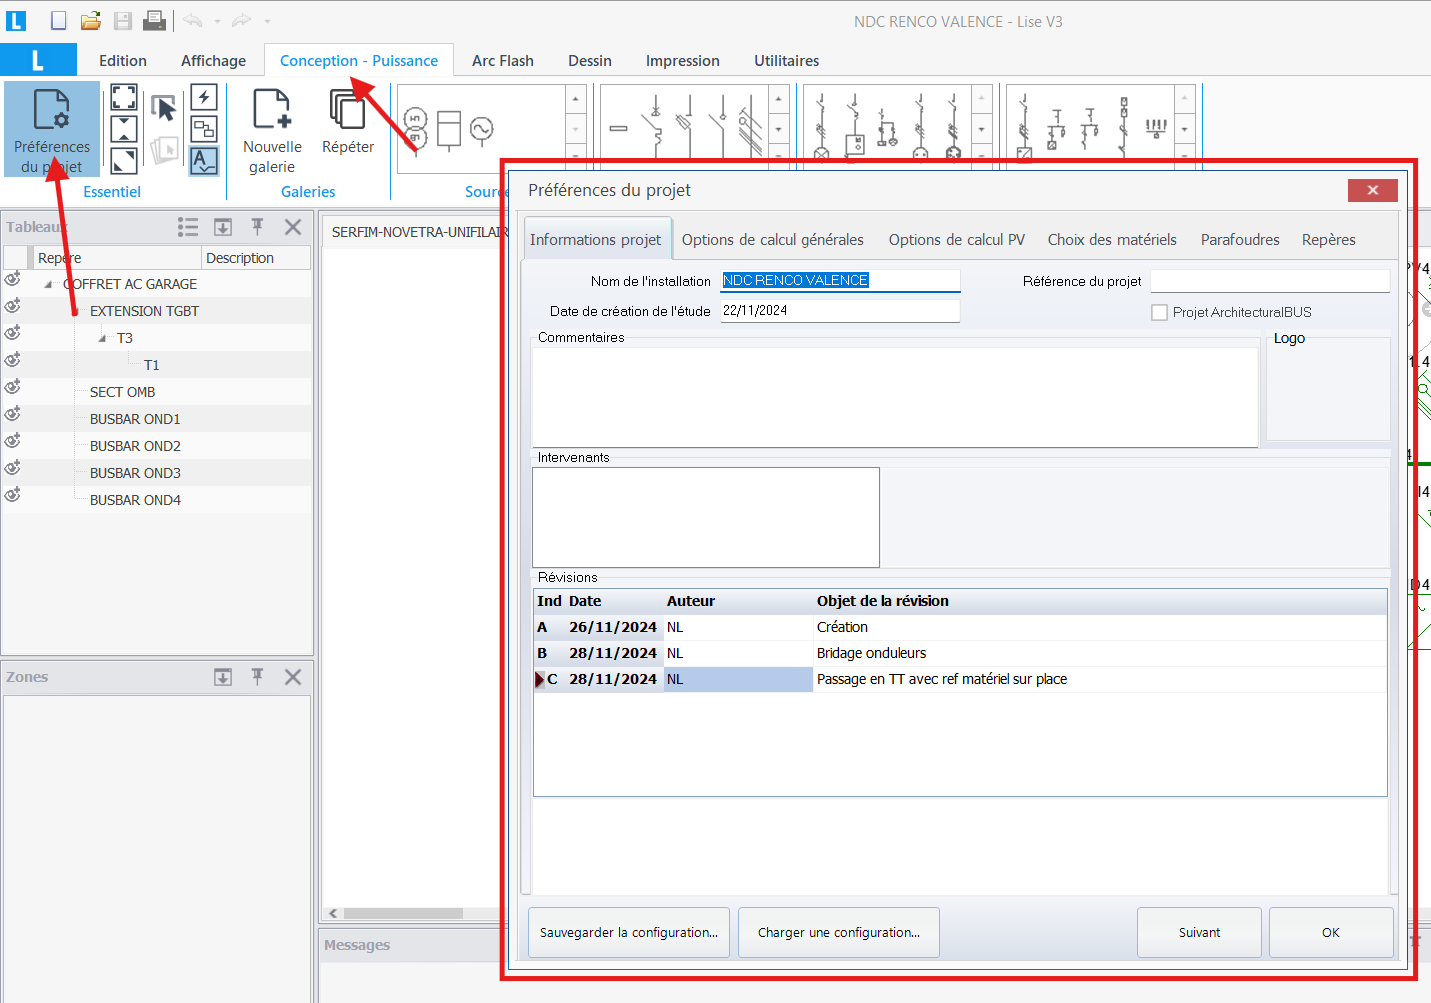The height and width of the screenshot is (1003, 1431).
Task: Open the blue L application menu button
Action: [x=38, y=60]
